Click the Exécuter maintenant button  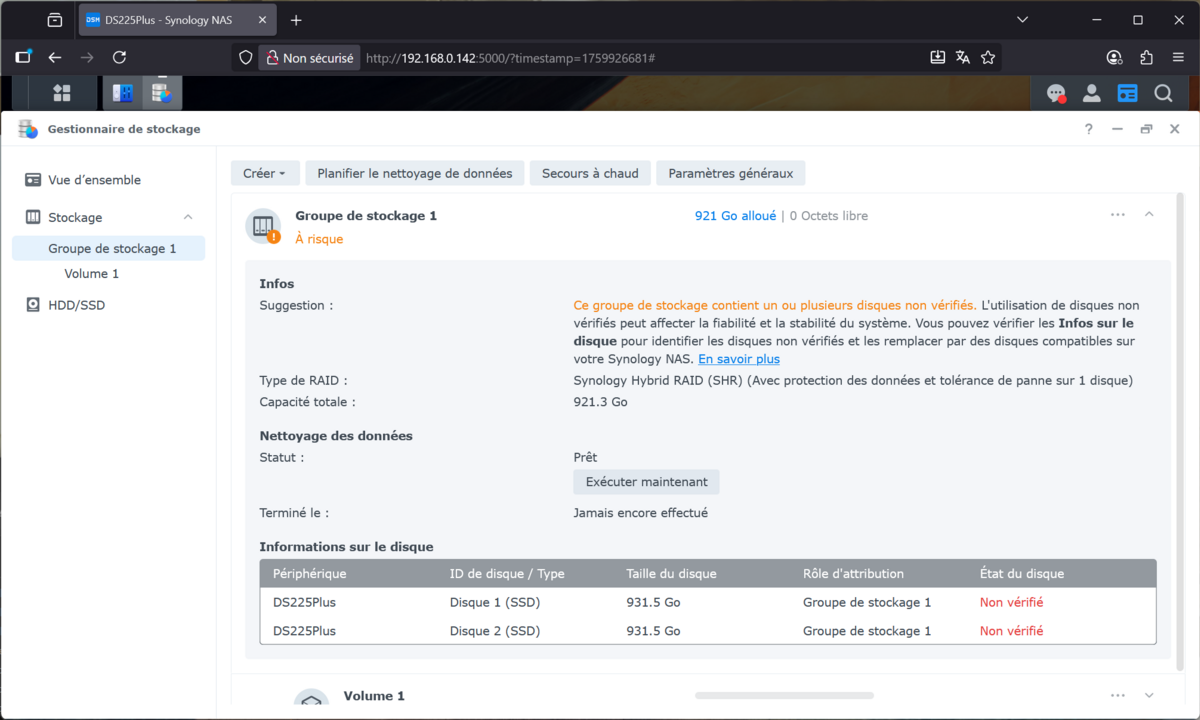point(646,482)
